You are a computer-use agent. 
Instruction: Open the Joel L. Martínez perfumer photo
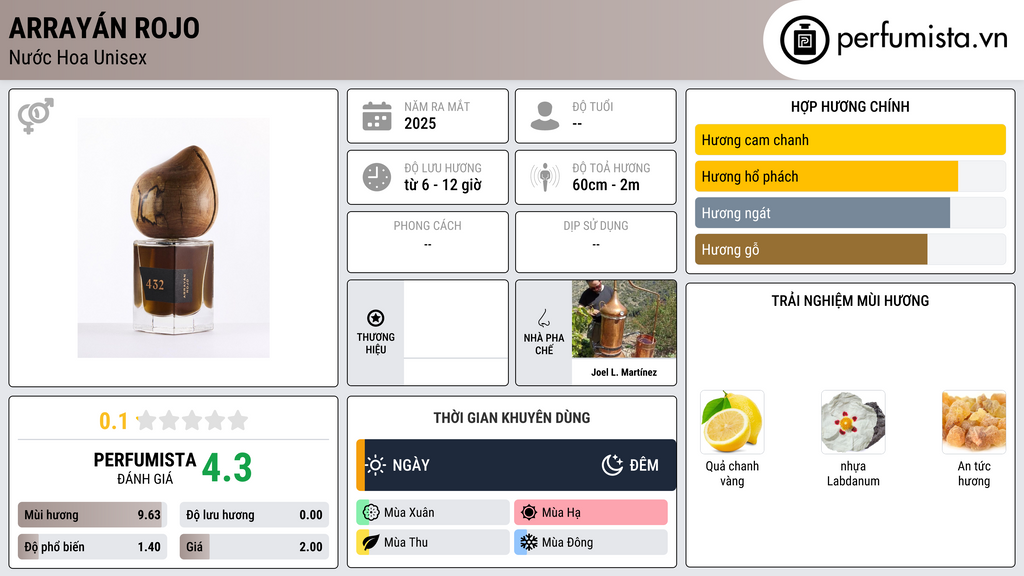624,319
